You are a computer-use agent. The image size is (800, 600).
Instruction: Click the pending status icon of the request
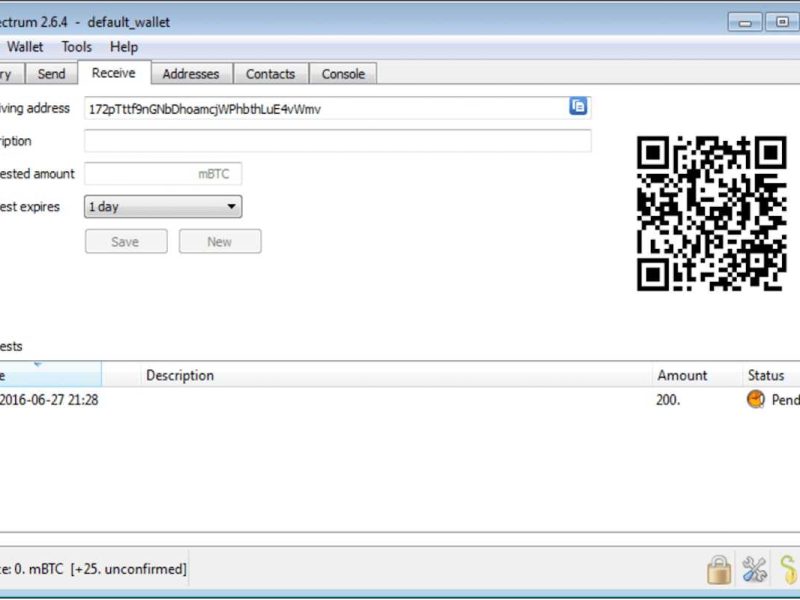(x=756, y=399)
